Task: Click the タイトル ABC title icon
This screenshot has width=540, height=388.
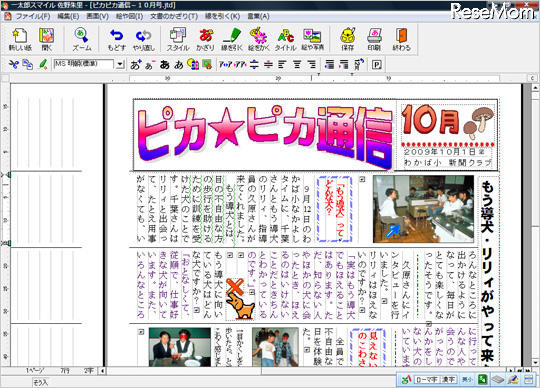Action: click(285, 39)
